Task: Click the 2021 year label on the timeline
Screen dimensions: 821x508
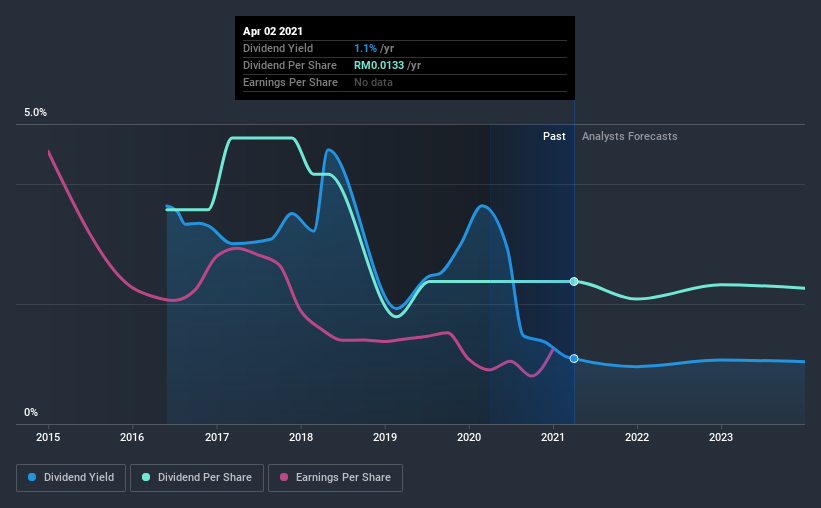Action: [553, 437]
